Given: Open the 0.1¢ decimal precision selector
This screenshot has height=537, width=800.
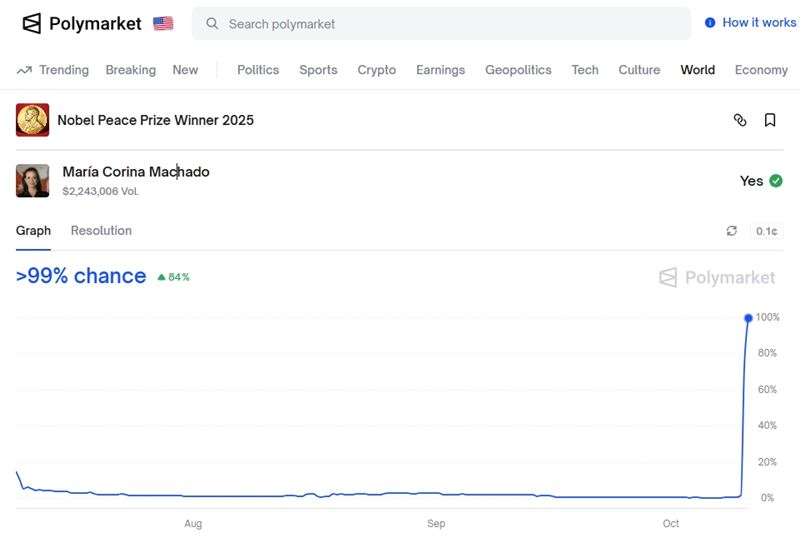Looking at the screenshot, I should pyautogui.click(x=766, y=231).
